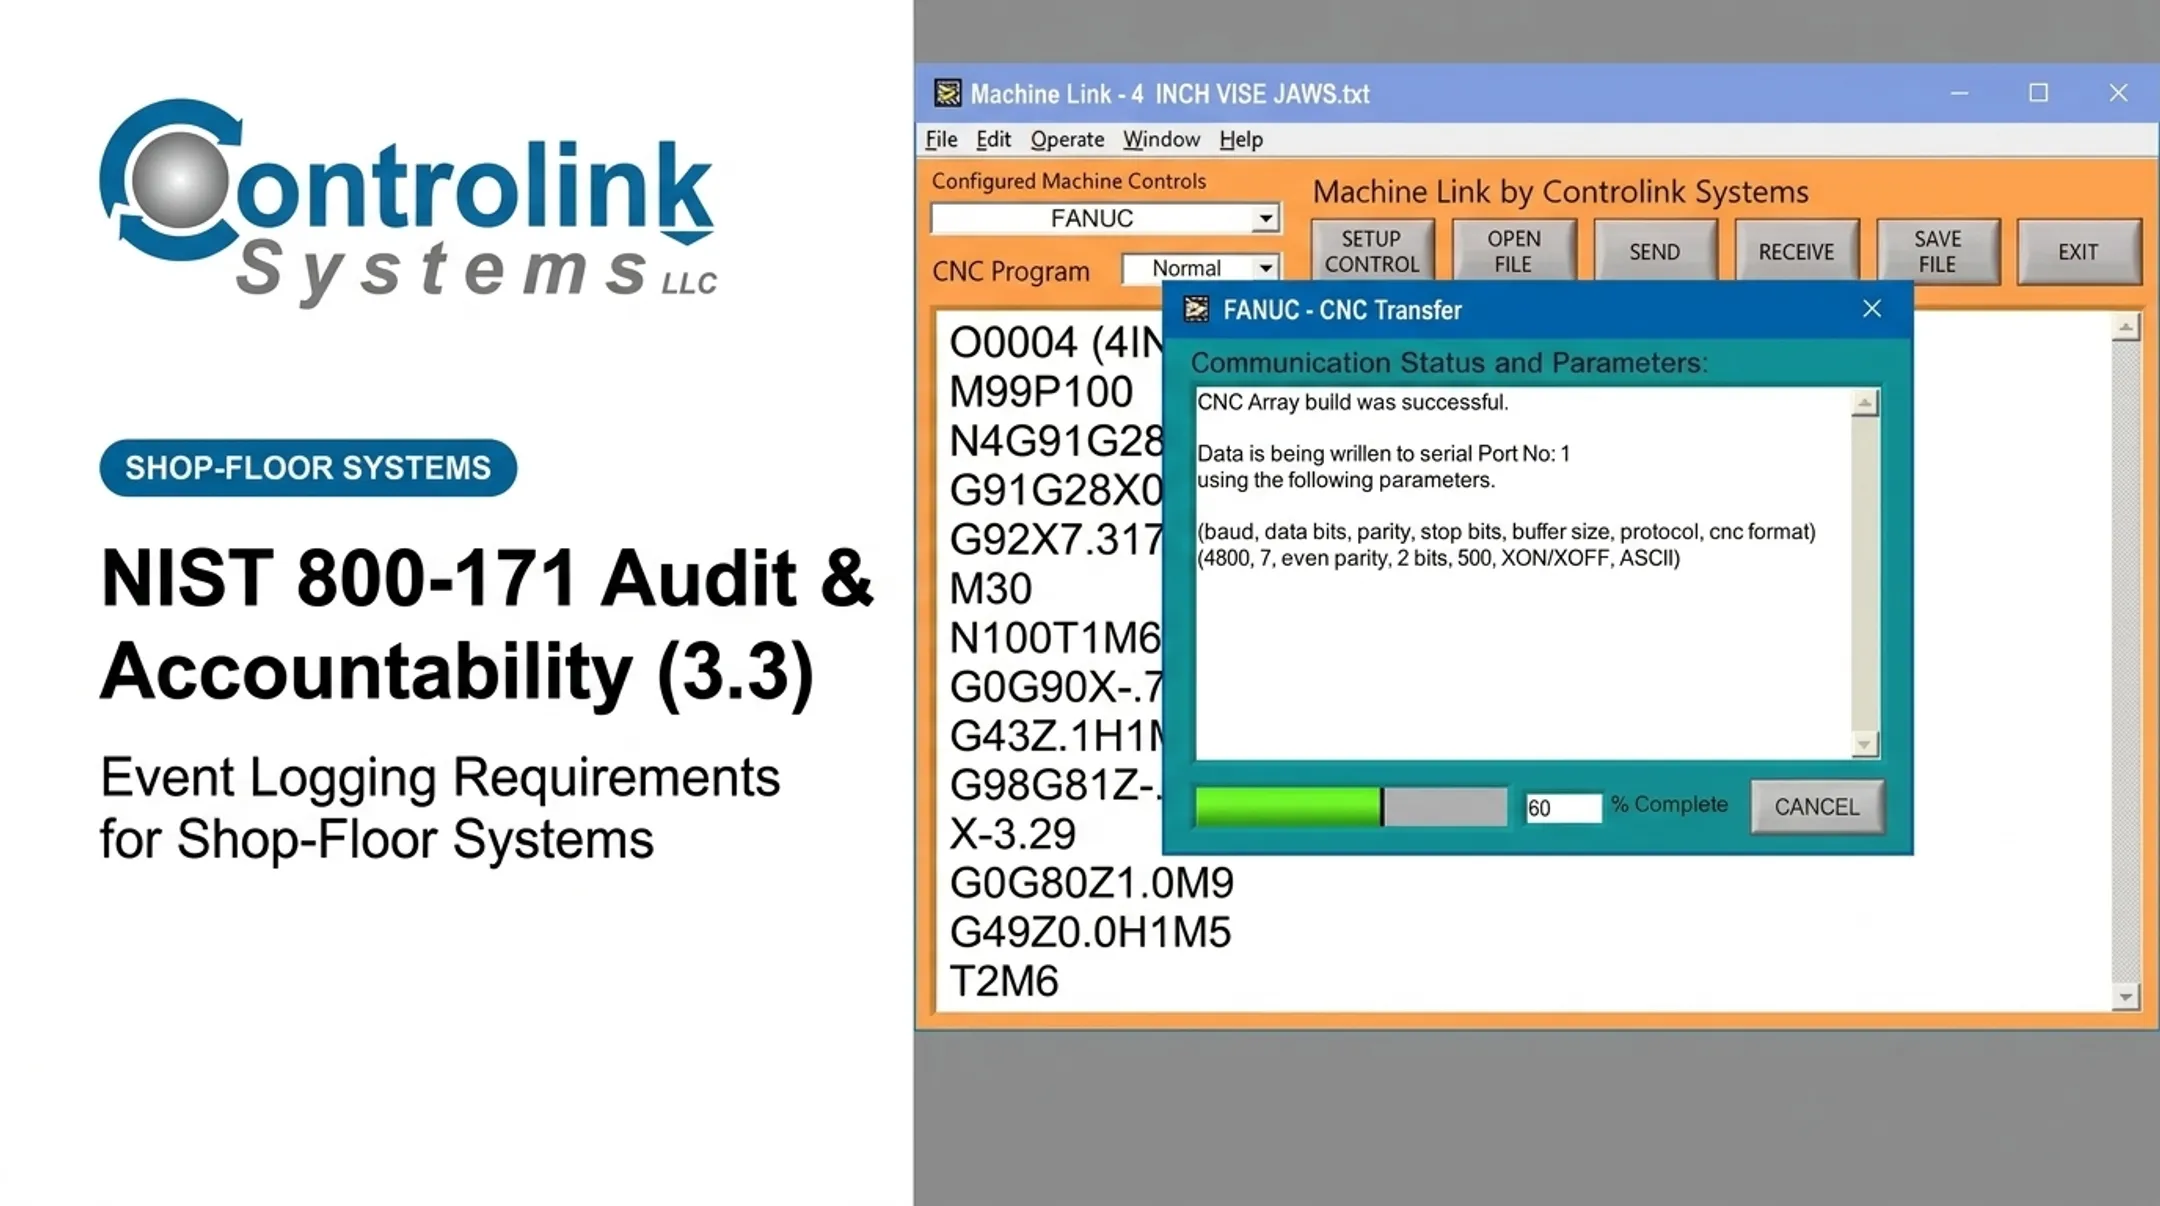Click the status box scroll up arrow
The image size is (2160, 1206).
[1864, 403]
